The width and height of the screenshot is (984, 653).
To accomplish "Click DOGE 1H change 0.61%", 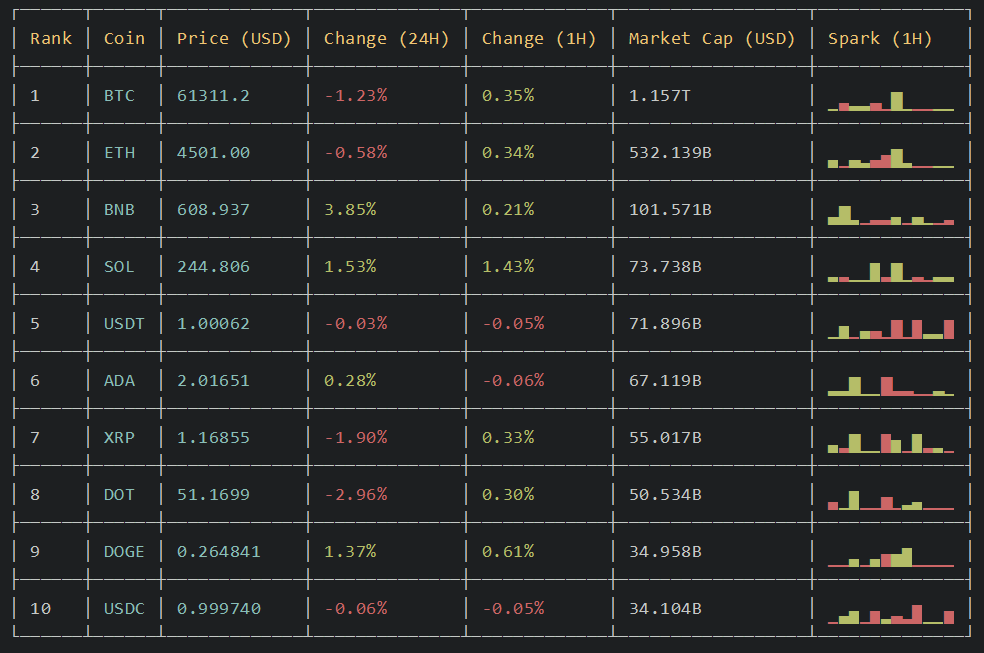I will click(x=508, y=552).
